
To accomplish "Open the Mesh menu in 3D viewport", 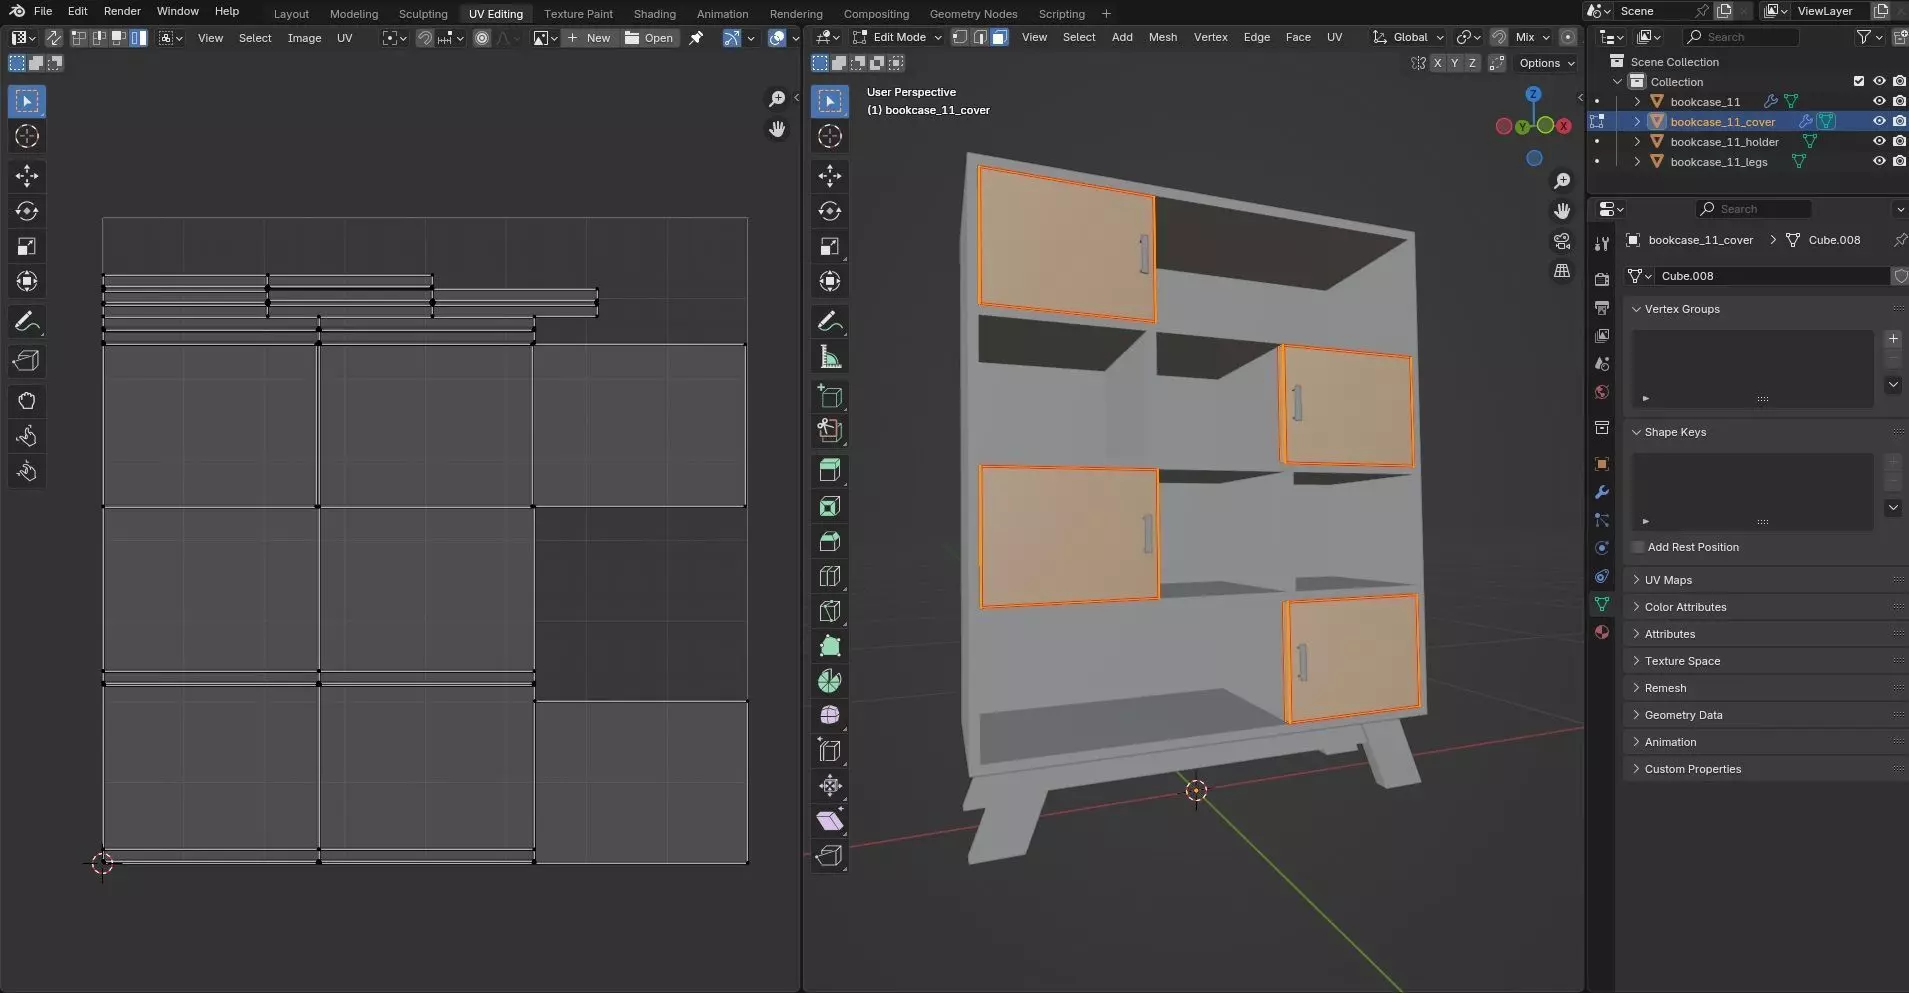I will (x=1162, y=37).
